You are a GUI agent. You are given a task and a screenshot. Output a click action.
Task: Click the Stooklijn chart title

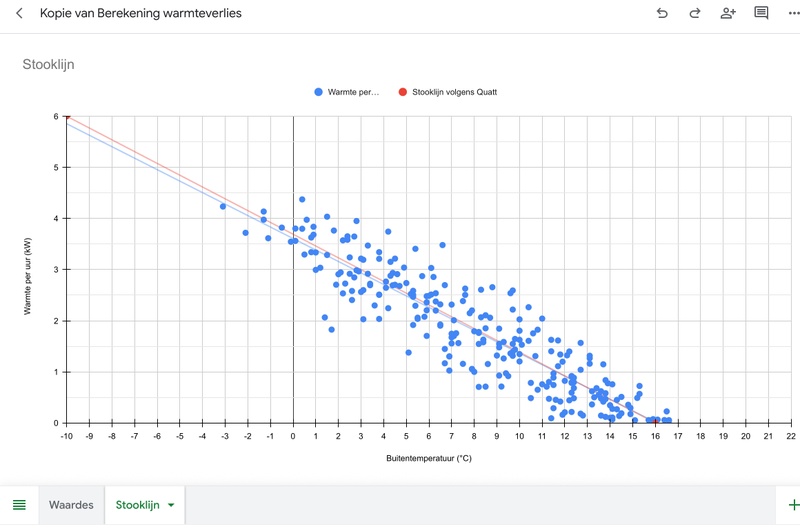click(49, 64)
